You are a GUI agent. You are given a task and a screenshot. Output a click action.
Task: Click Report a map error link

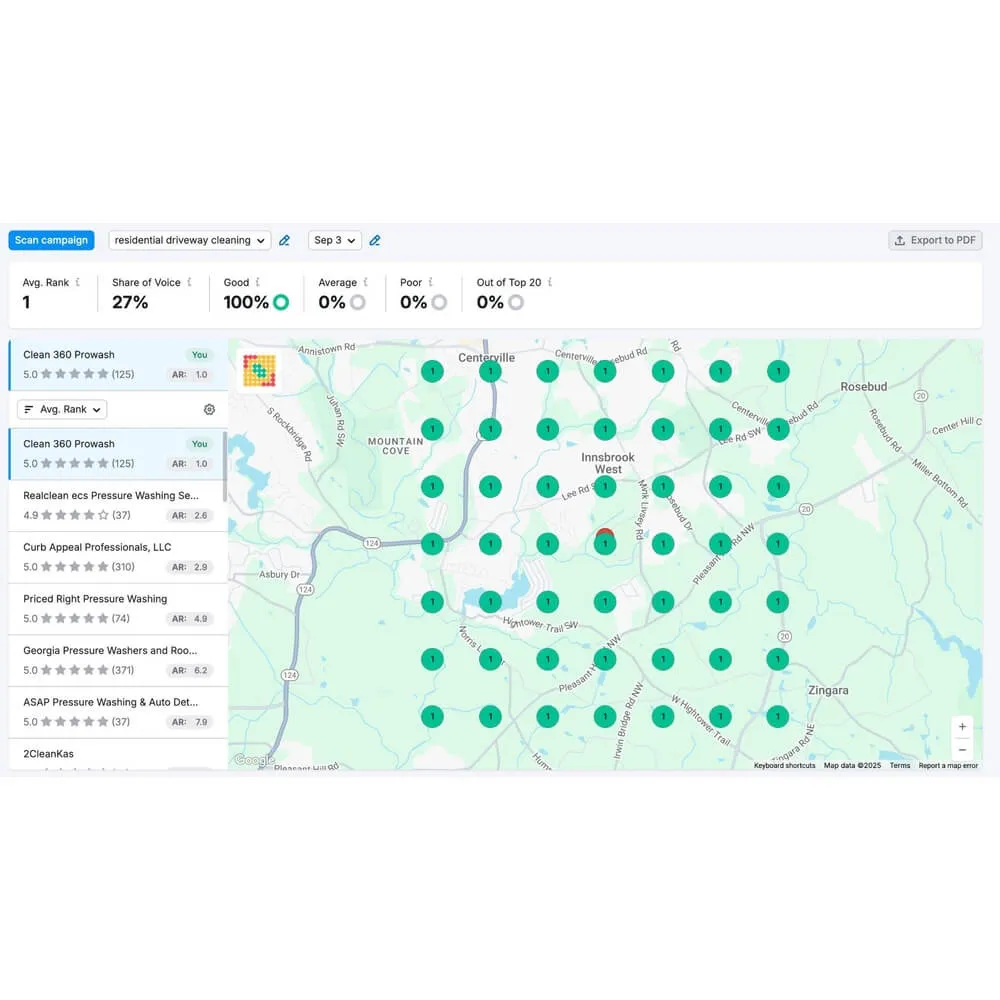[948, 765]
